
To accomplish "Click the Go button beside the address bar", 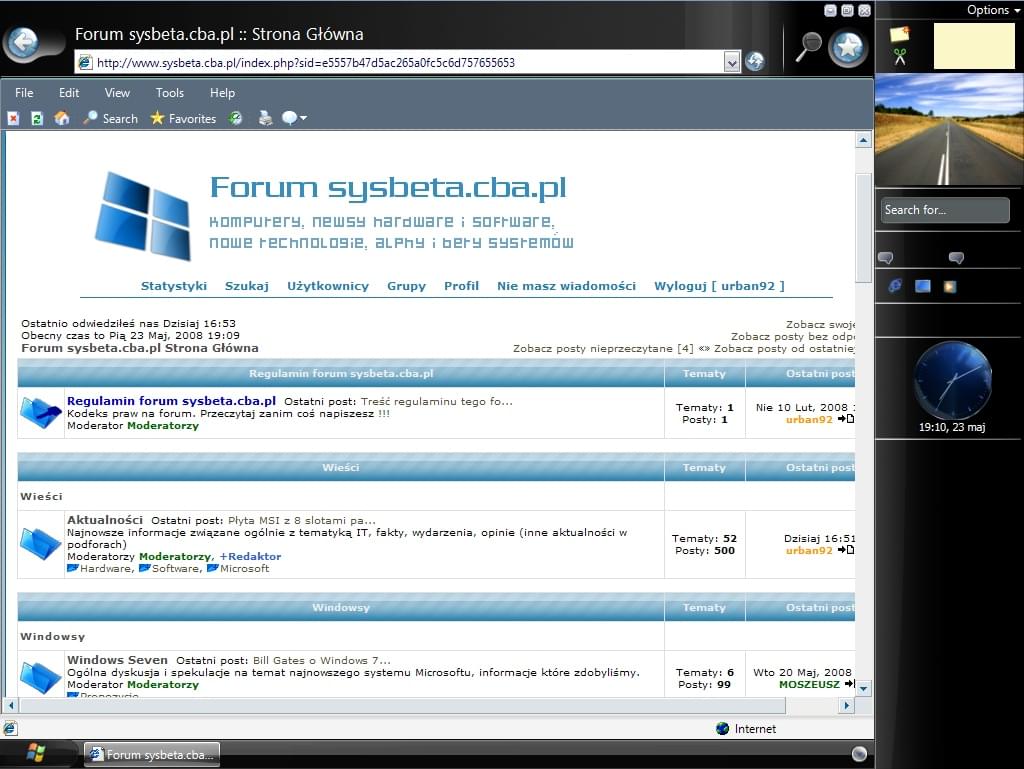I will (x=755, y=61).
